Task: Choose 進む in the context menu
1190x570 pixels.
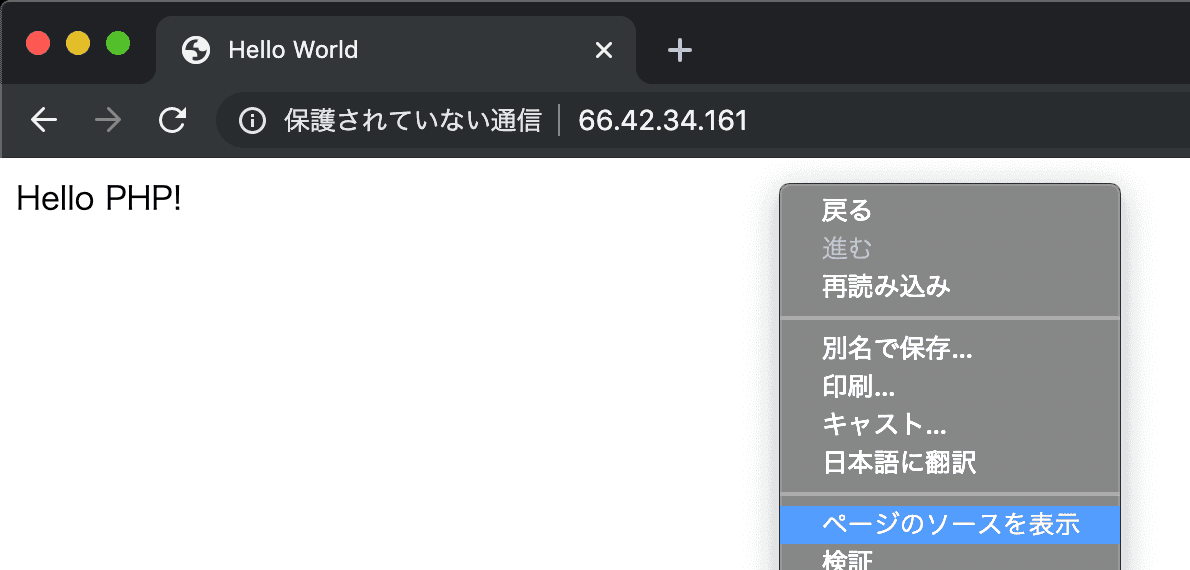Action: (x=847, y=248)
